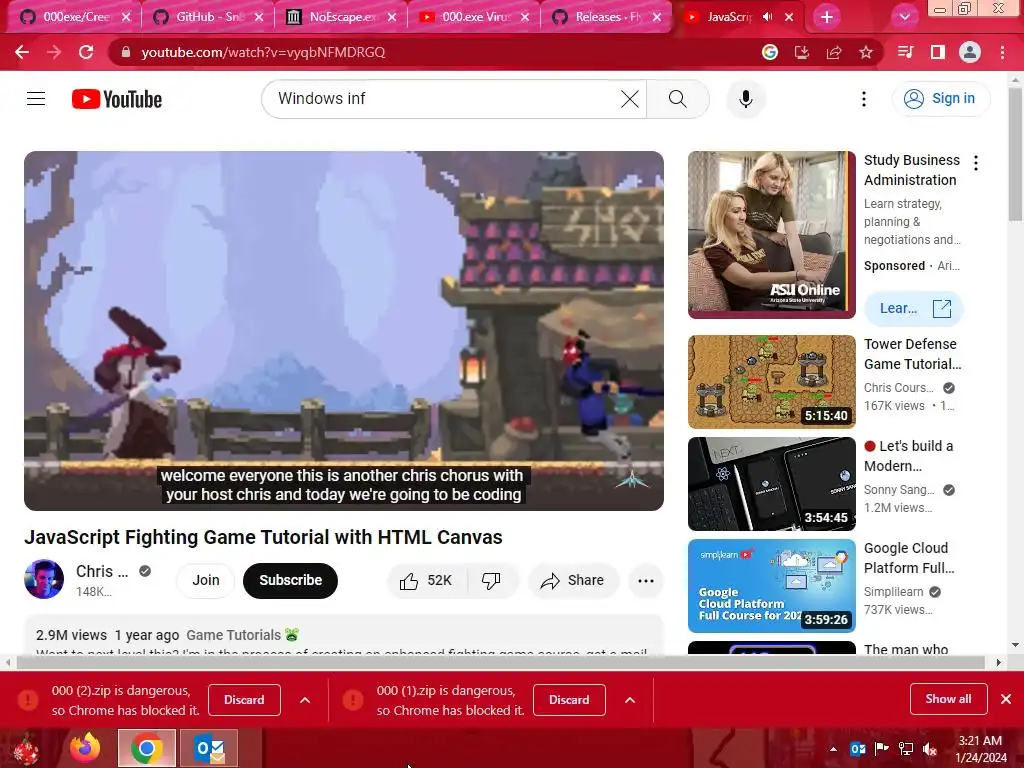Screen dimensions: 1024x768
Task: Expand options for 000 (2).zip download
Action: 304,700
